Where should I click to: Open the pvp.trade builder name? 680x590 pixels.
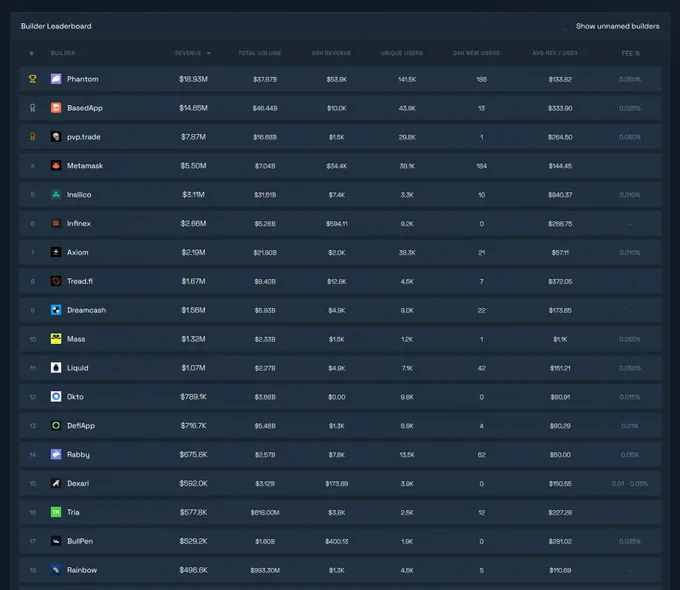84,137
